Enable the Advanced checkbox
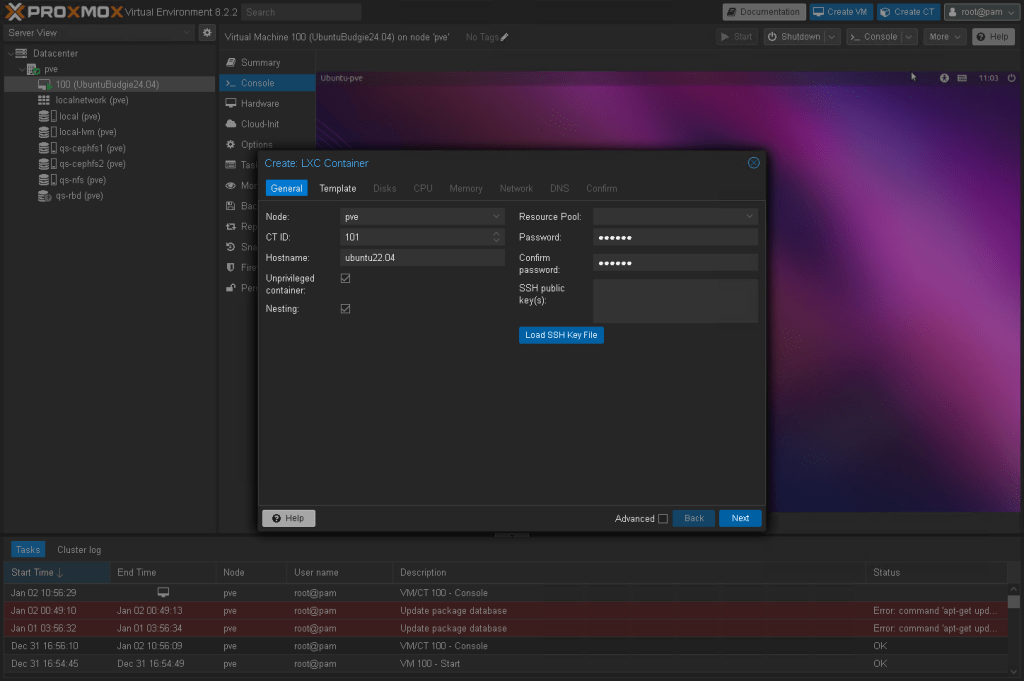 click(x=663, y=519)
